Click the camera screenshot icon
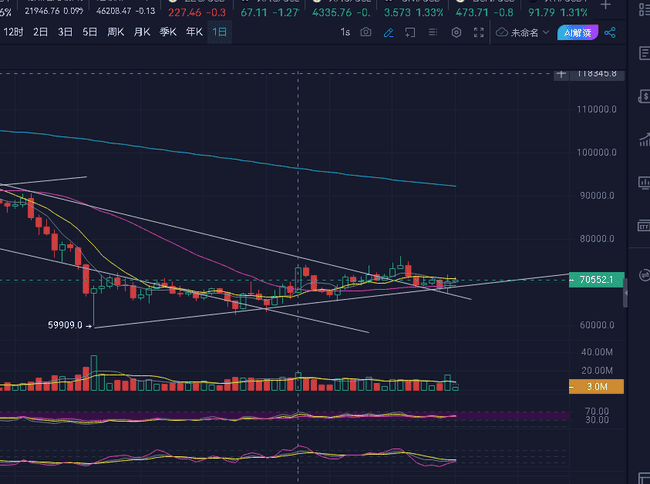 (x=366, y=33)
